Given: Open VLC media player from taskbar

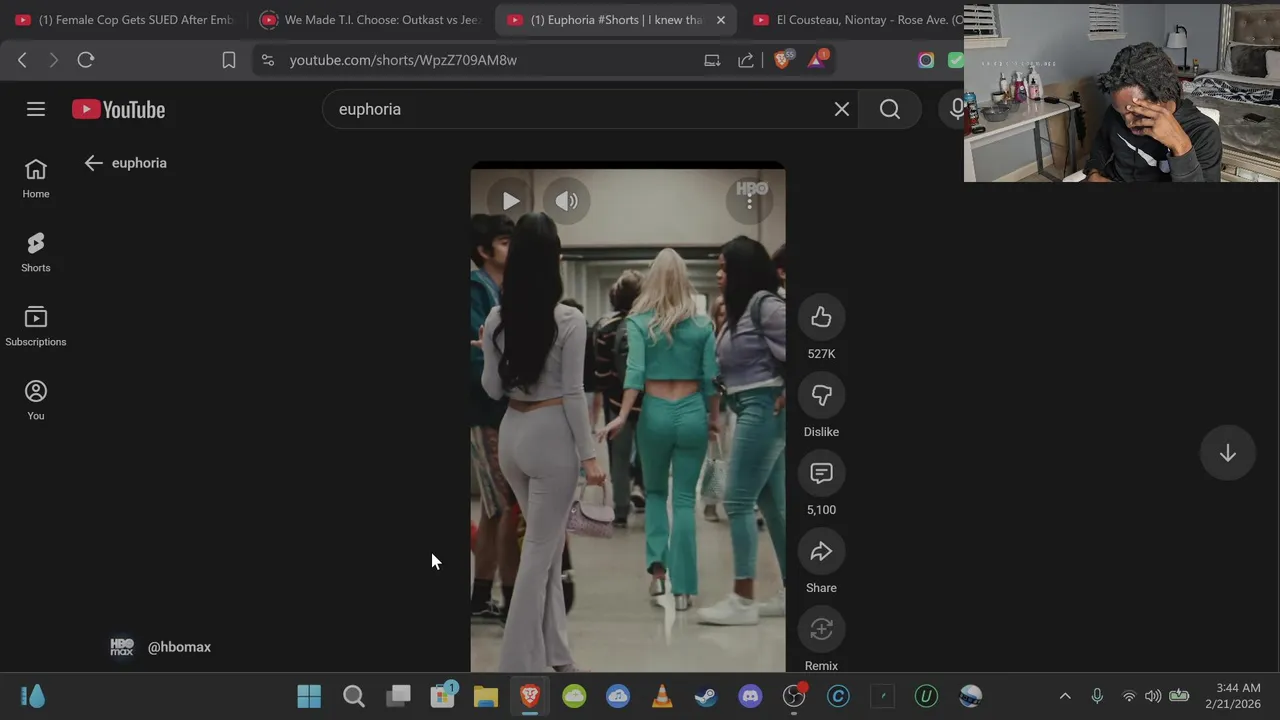Looking at the screenshot, I should (x=662, y=696).
